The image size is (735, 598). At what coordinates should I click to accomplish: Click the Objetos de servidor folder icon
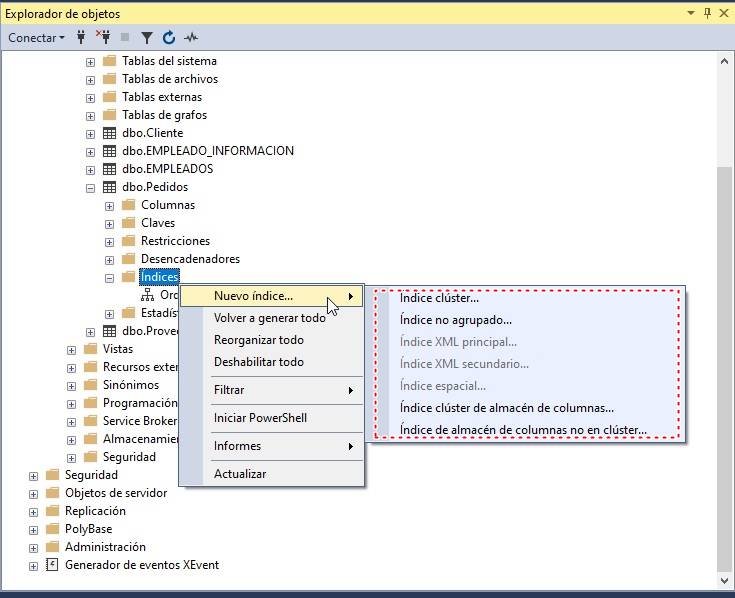click(x=52, y=493)
